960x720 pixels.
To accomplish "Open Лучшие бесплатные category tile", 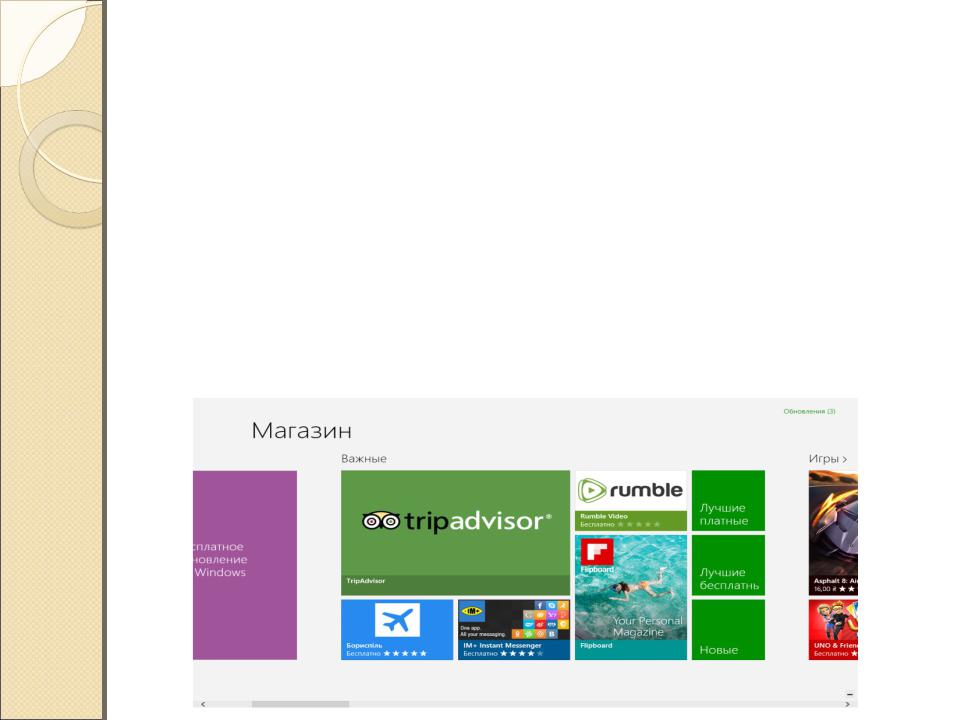I will (x=728, y=564).
